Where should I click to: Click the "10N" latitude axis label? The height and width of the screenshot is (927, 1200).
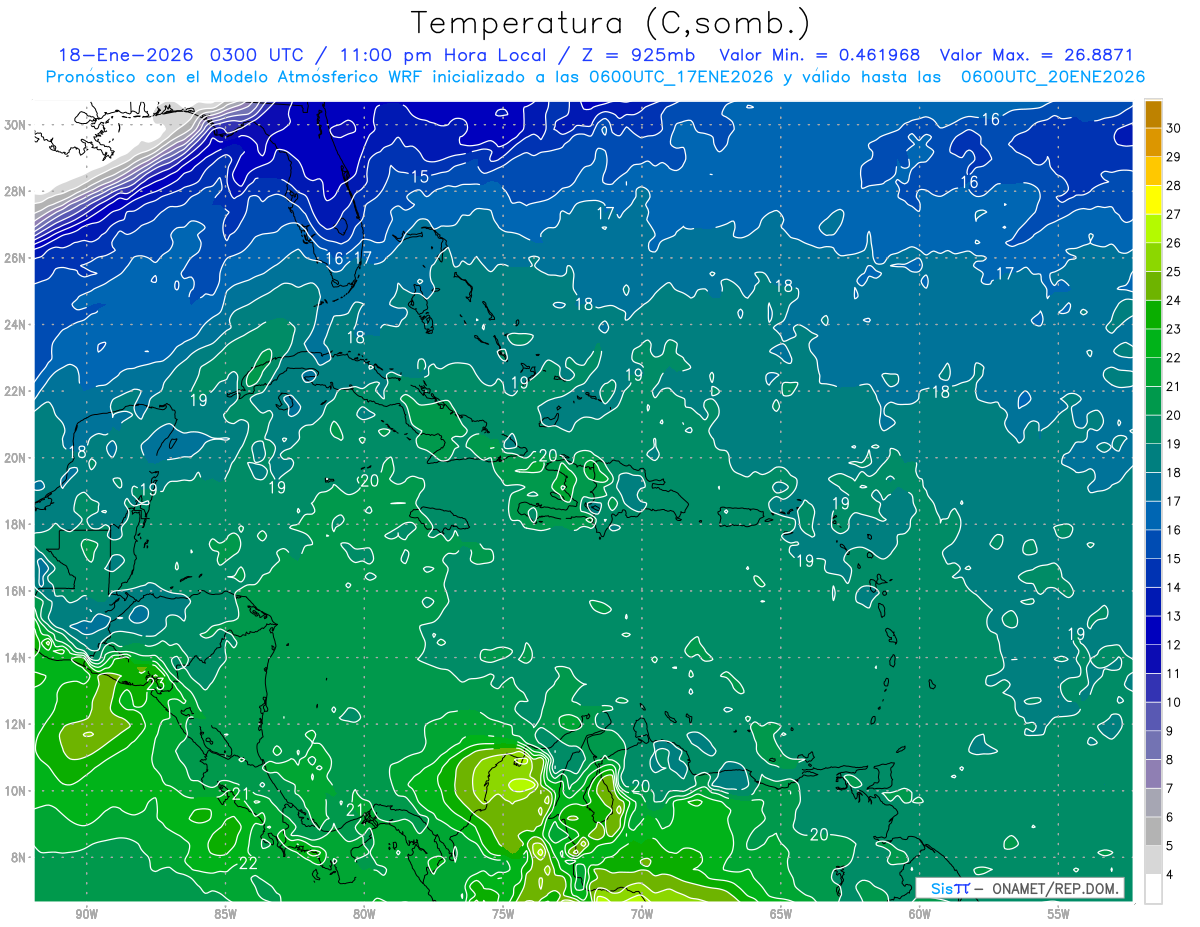(x=14, y=791)
